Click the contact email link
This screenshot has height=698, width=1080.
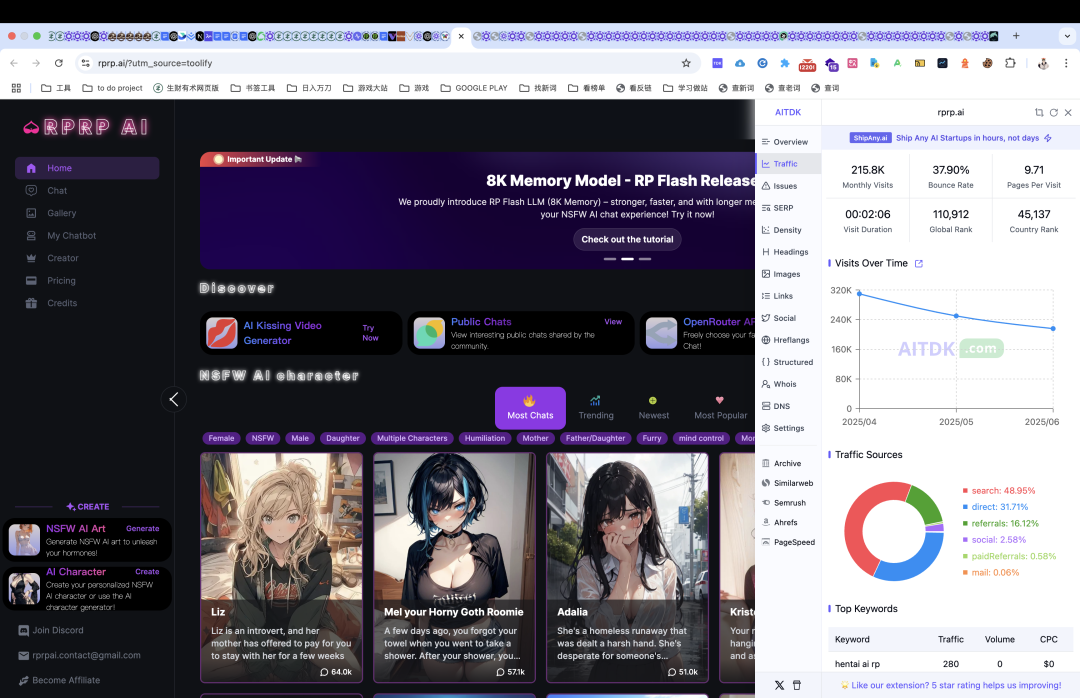point(79,655)
